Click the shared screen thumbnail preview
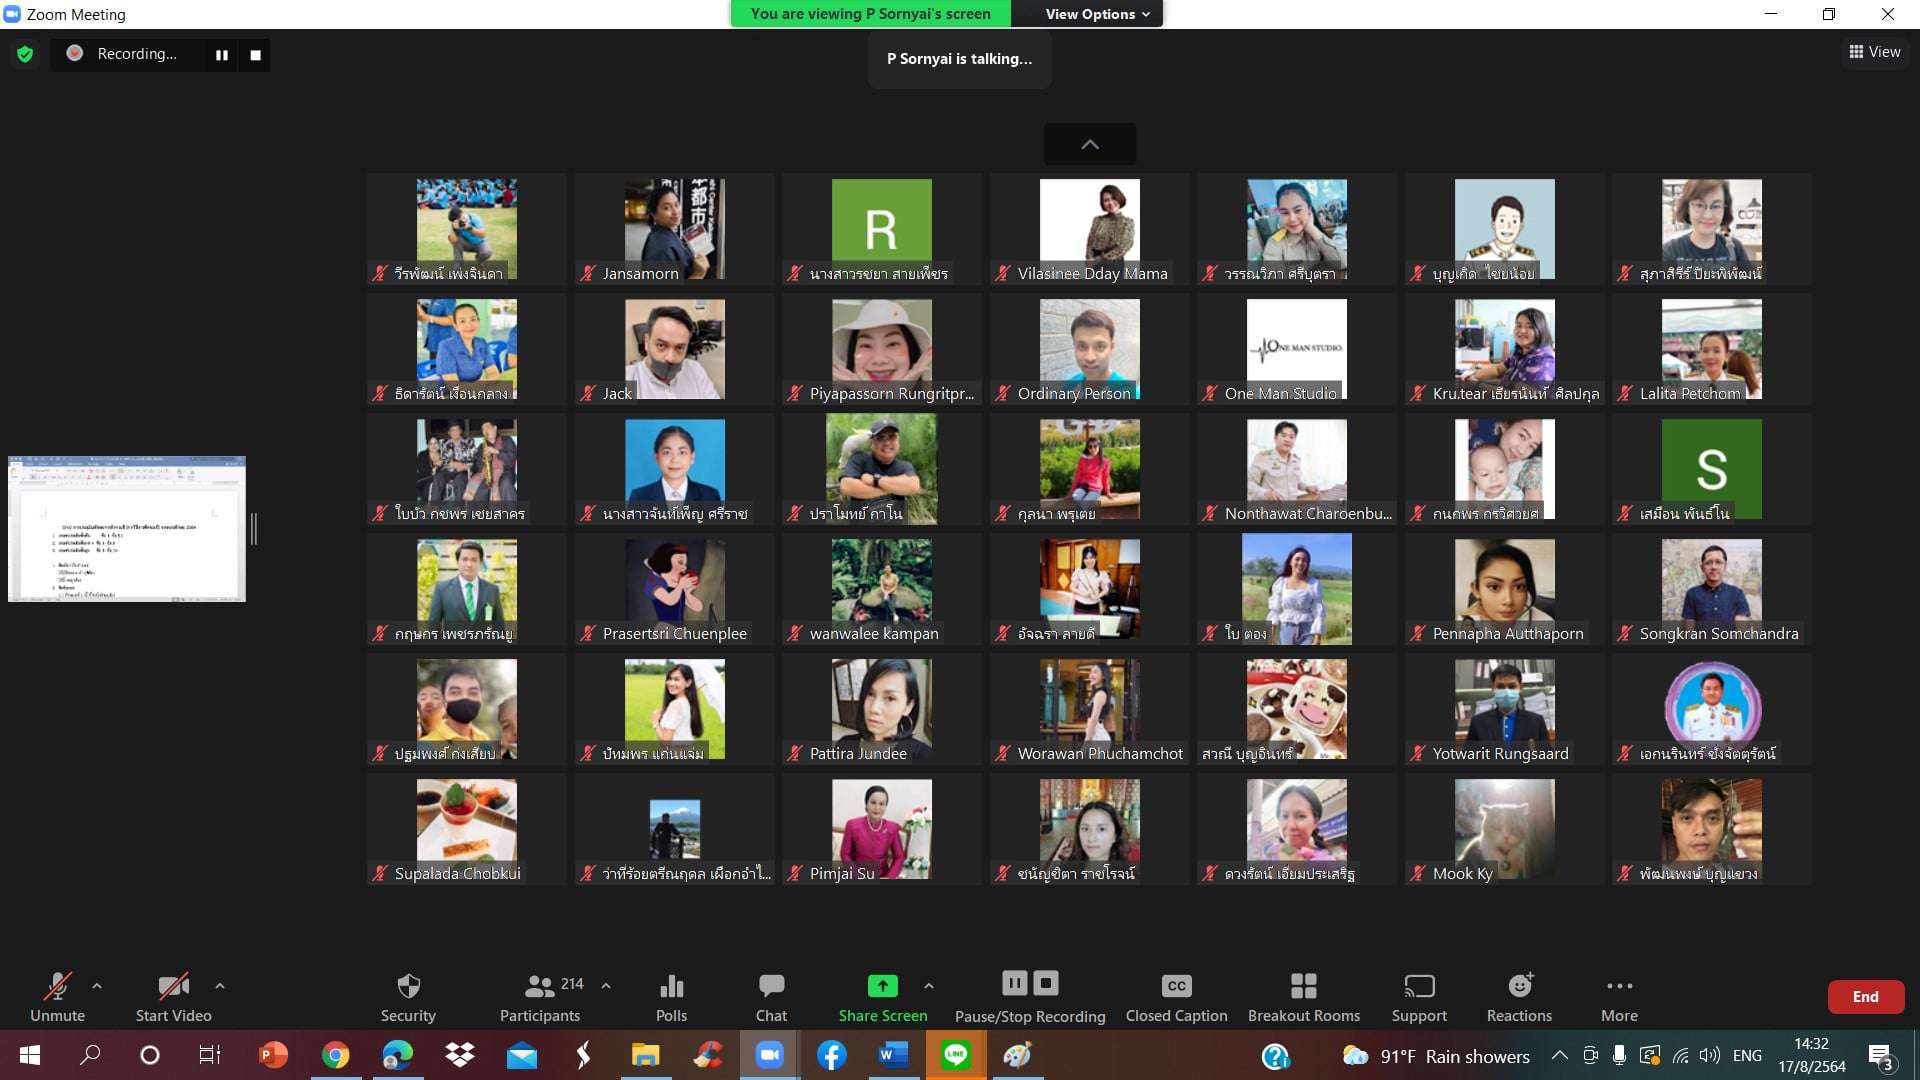The height and width of the screenshot is (1080, 1920). 127,529
